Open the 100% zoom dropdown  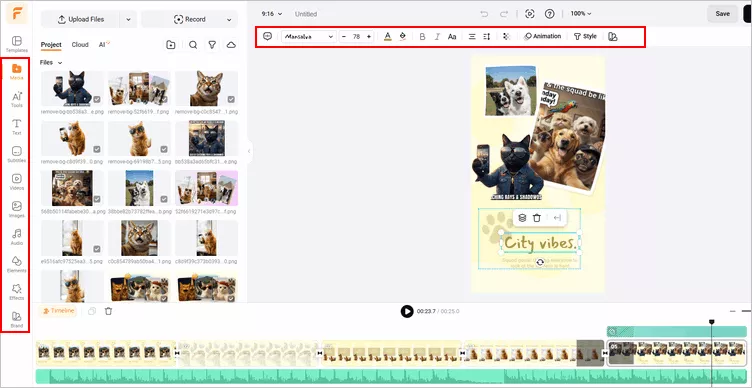click(581, 14)
